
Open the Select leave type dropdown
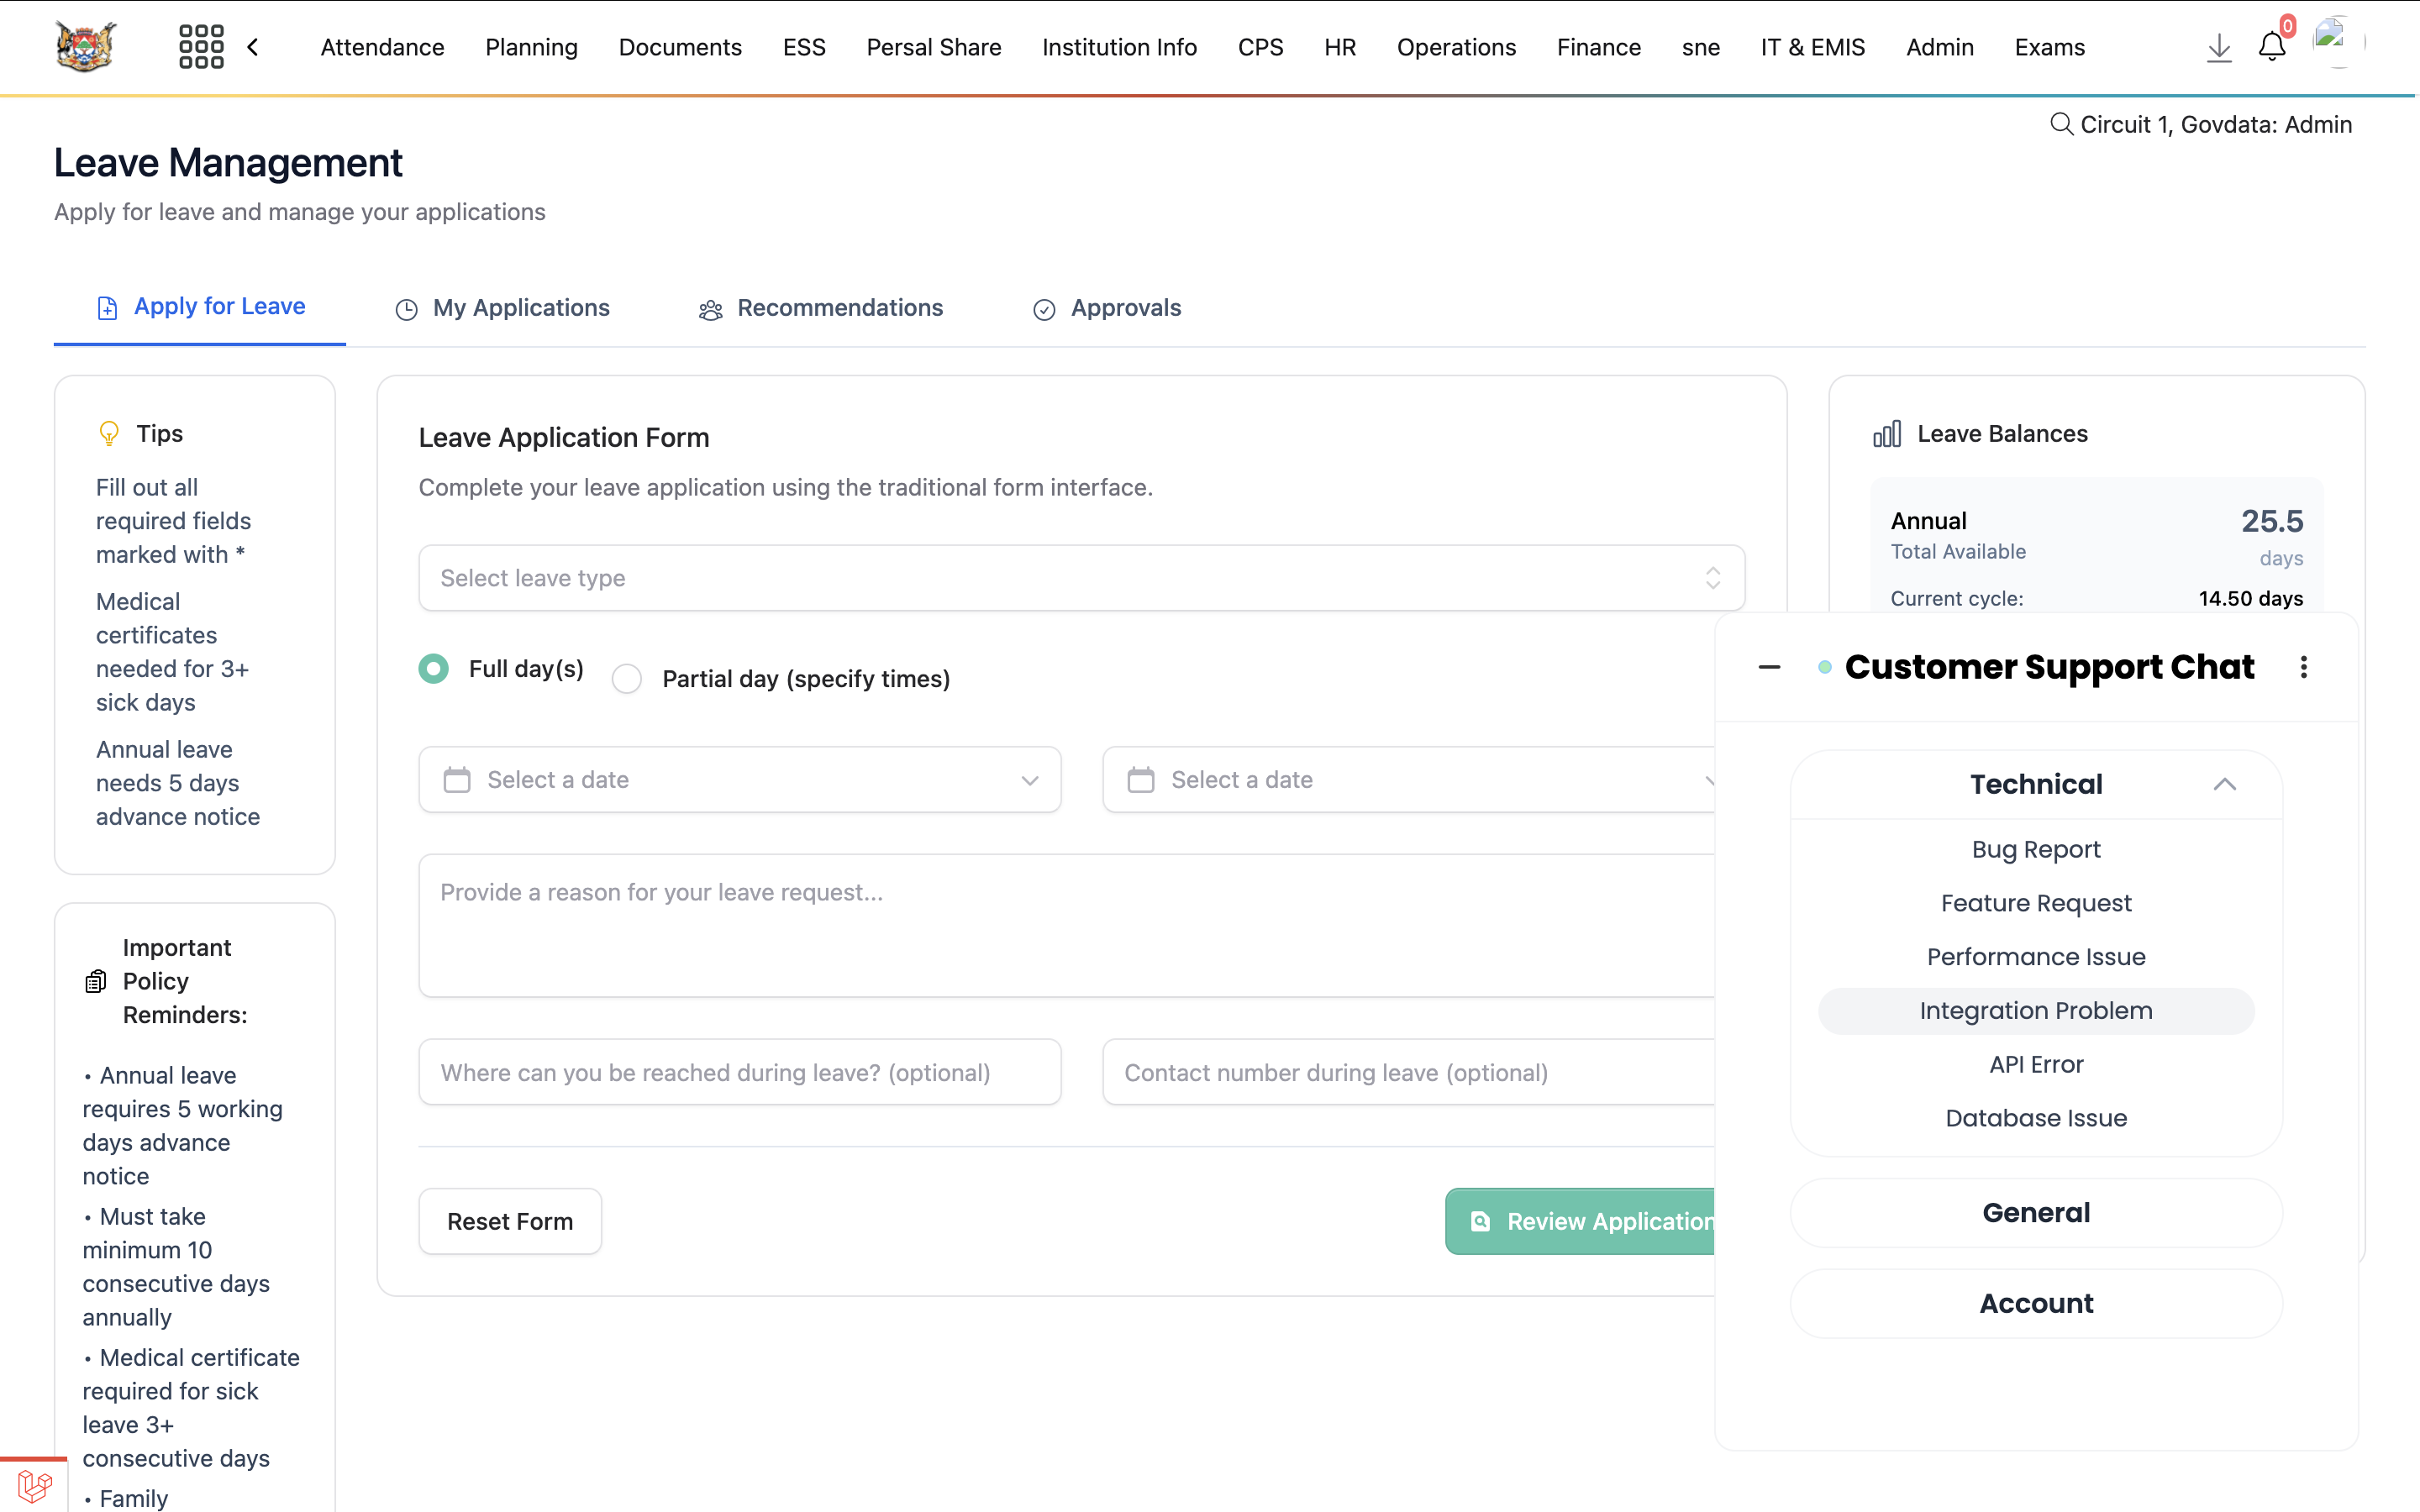coord(1081,578)
